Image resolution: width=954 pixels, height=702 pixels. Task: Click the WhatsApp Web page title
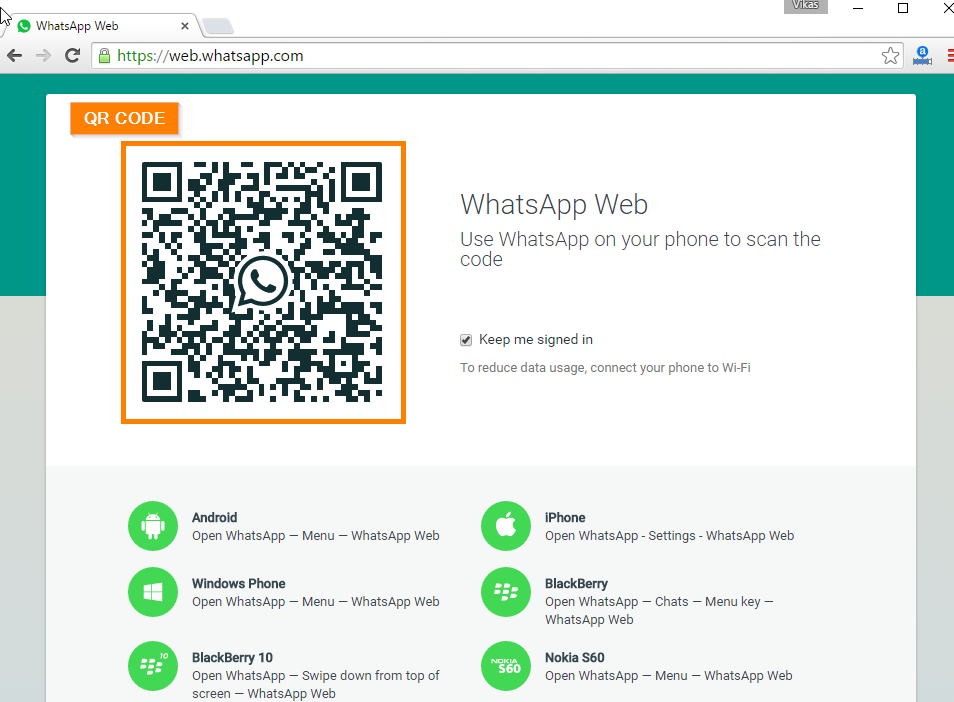tap(554, 204)
